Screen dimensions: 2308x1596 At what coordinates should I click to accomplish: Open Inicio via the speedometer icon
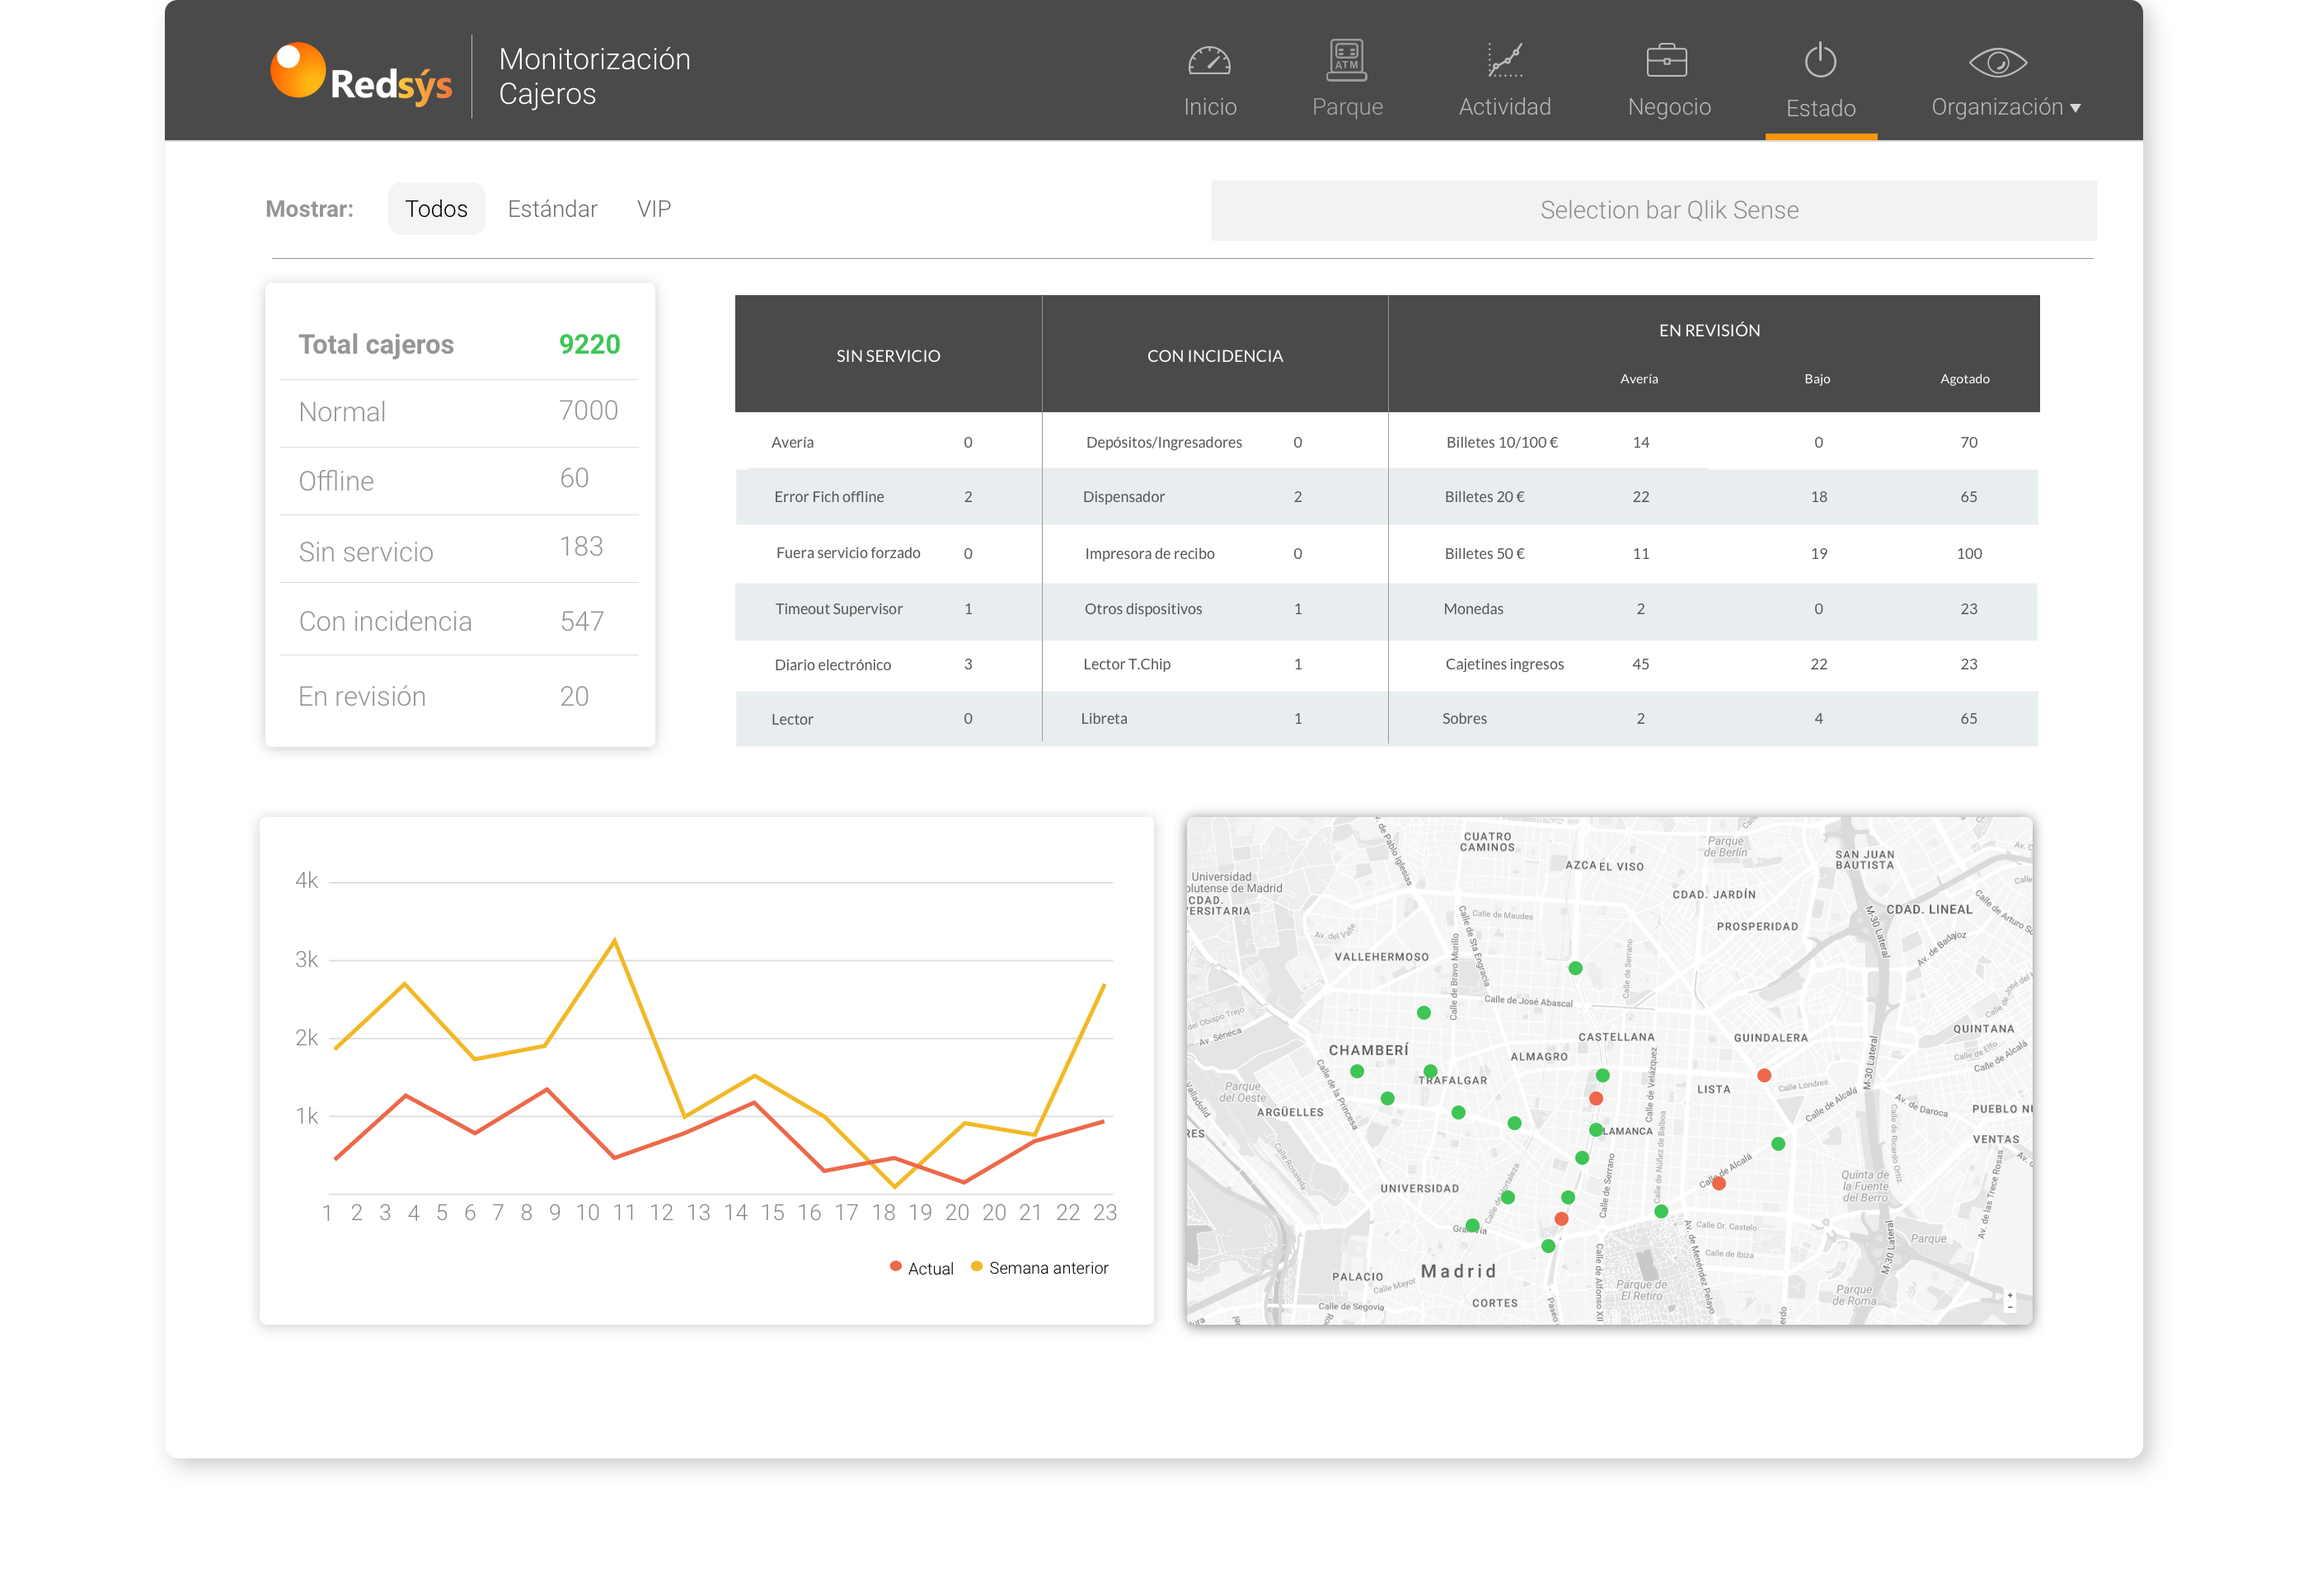click(x=1209, y=61)
